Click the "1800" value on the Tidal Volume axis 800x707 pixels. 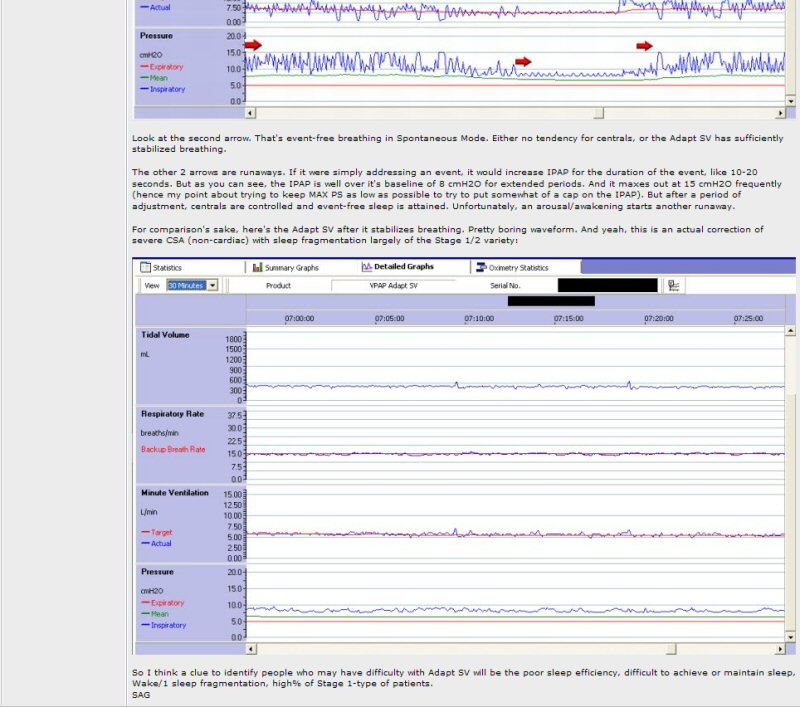[233, 339]
